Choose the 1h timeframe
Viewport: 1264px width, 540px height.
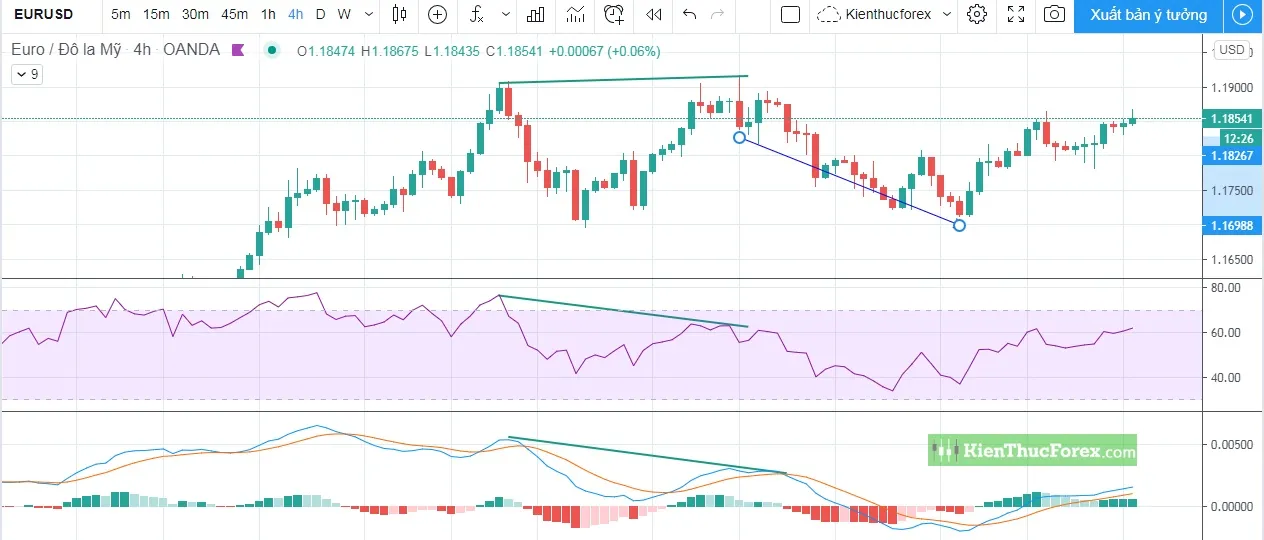click(268, 14)
